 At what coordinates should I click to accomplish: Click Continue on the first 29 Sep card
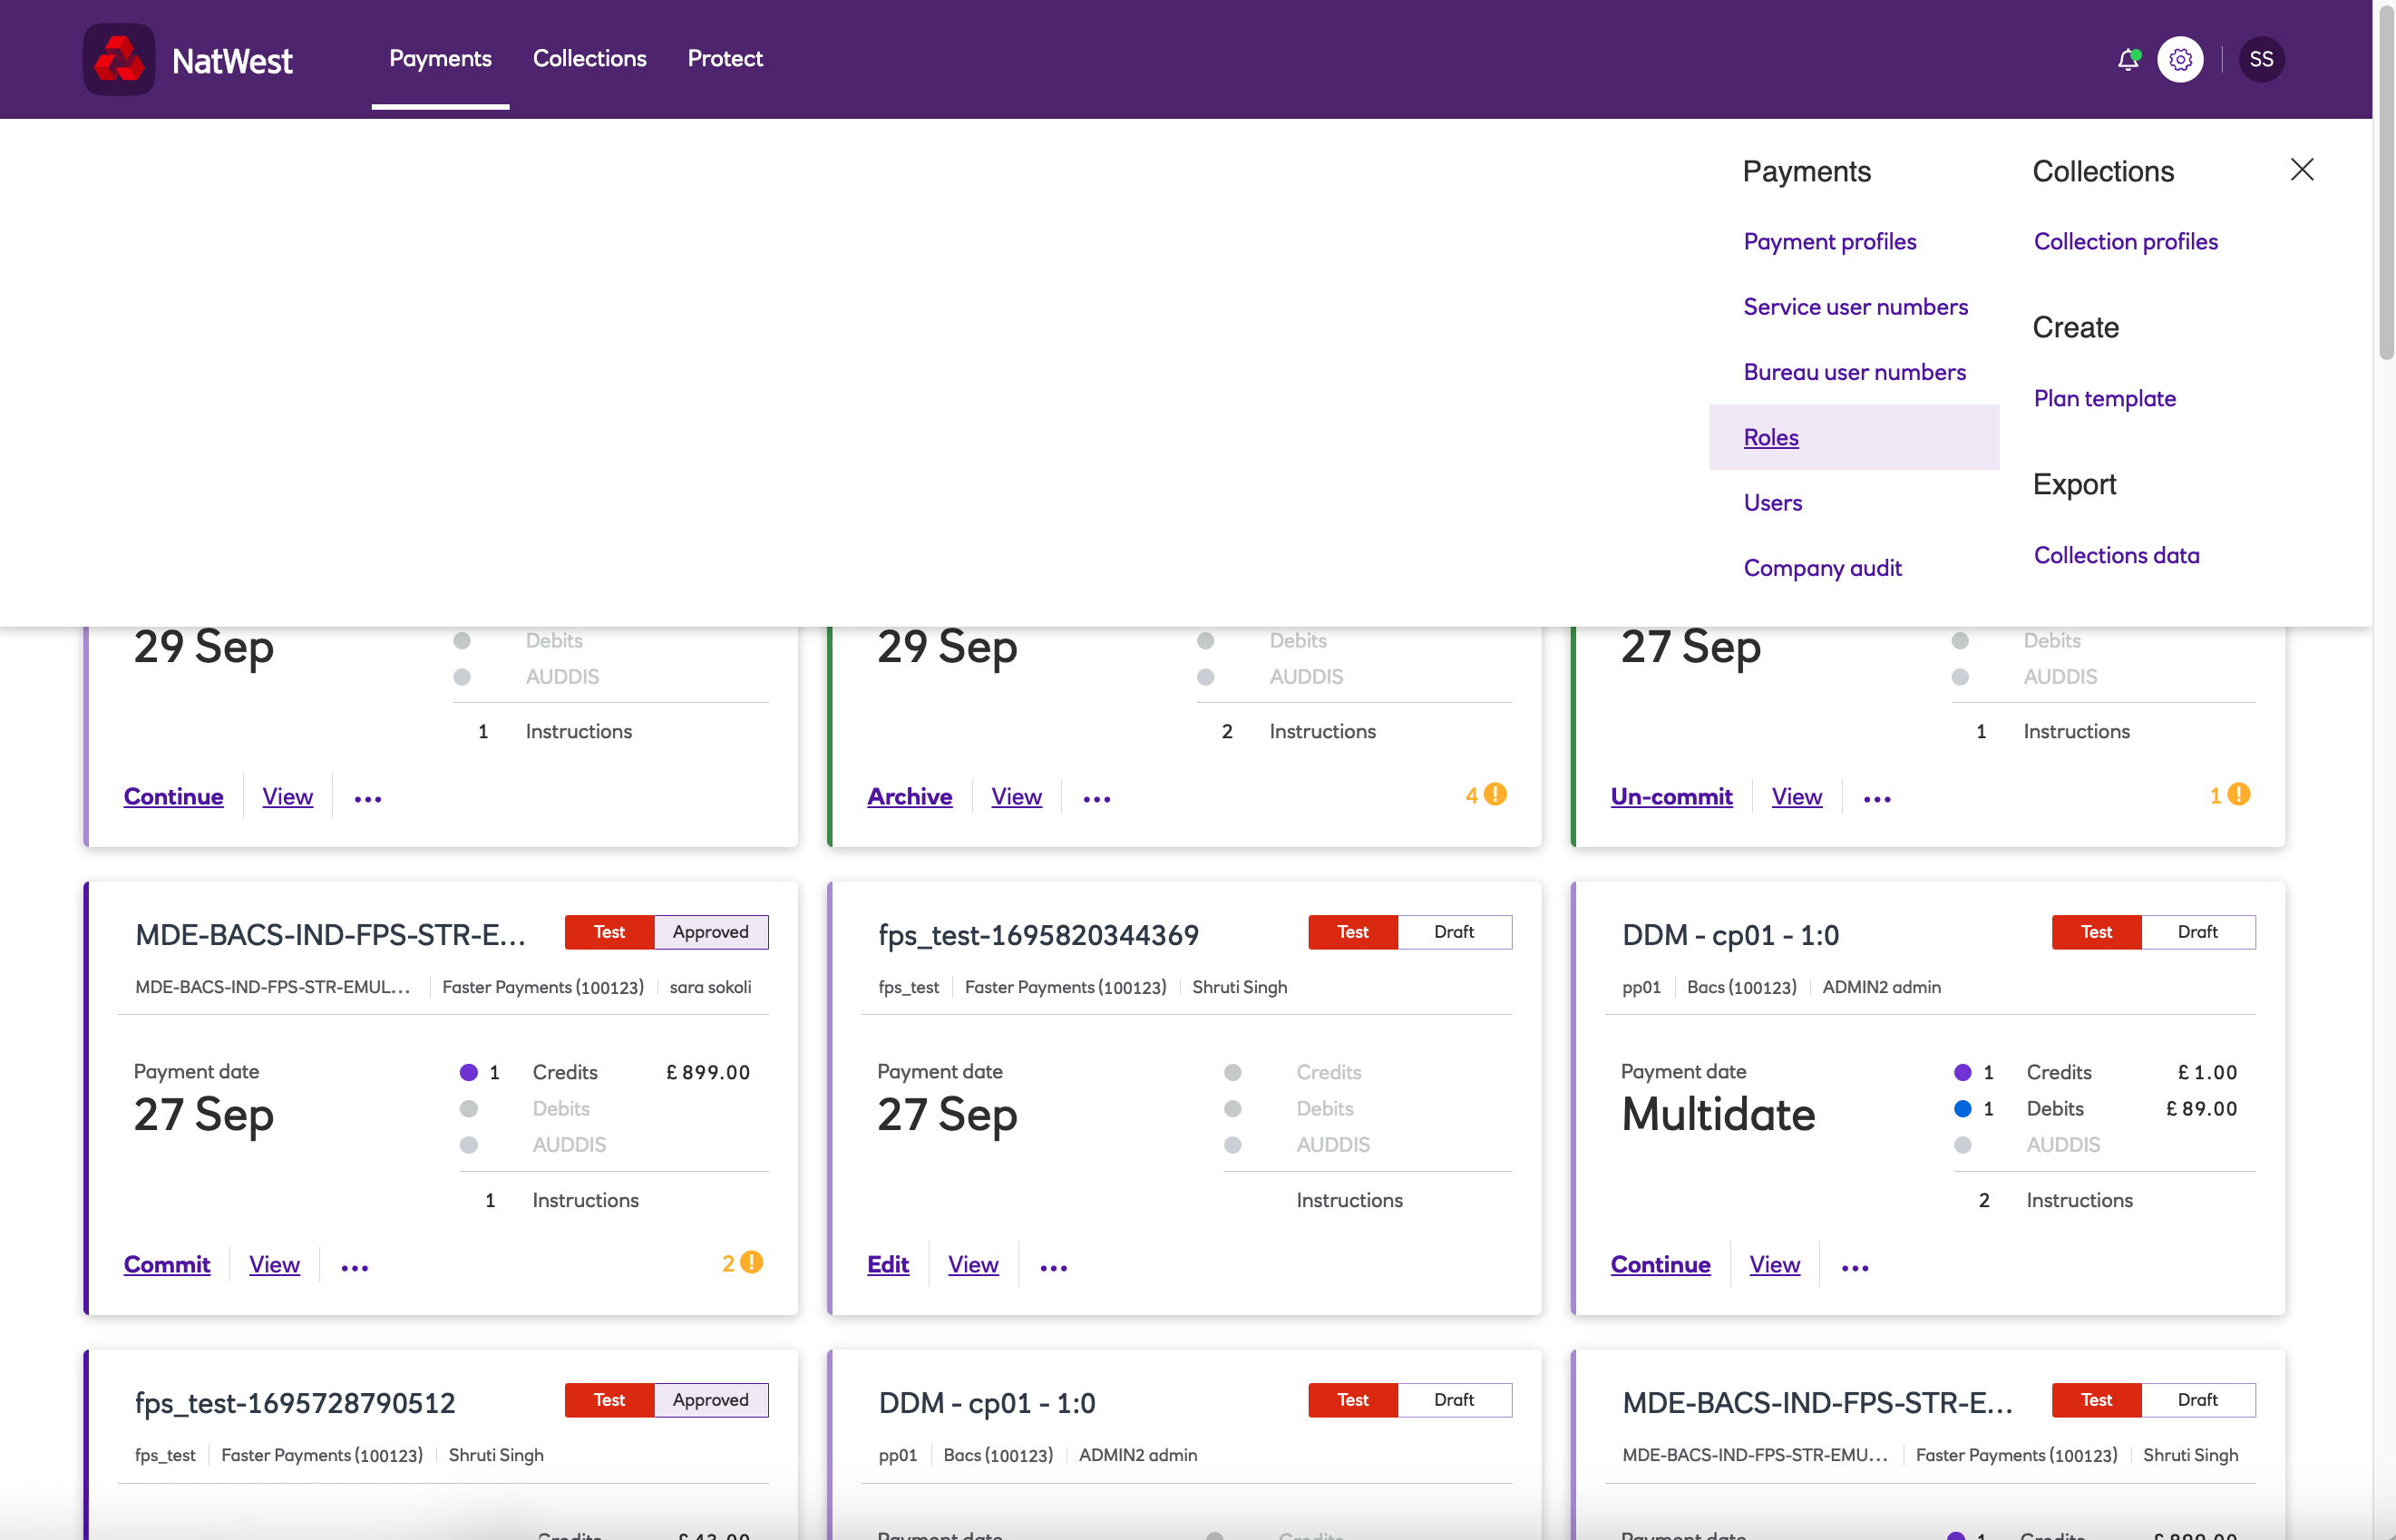point(173,797)
